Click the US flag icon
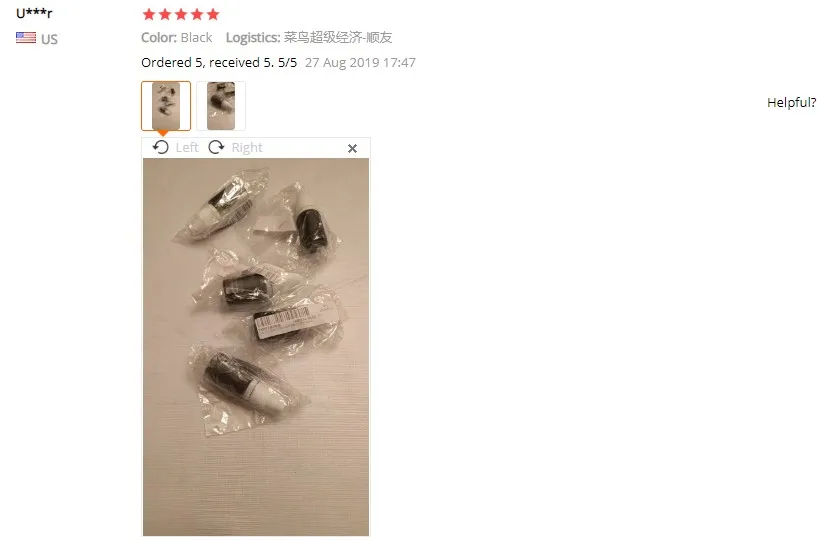This screenshot has height=541, width=820. tap(26, 38)
